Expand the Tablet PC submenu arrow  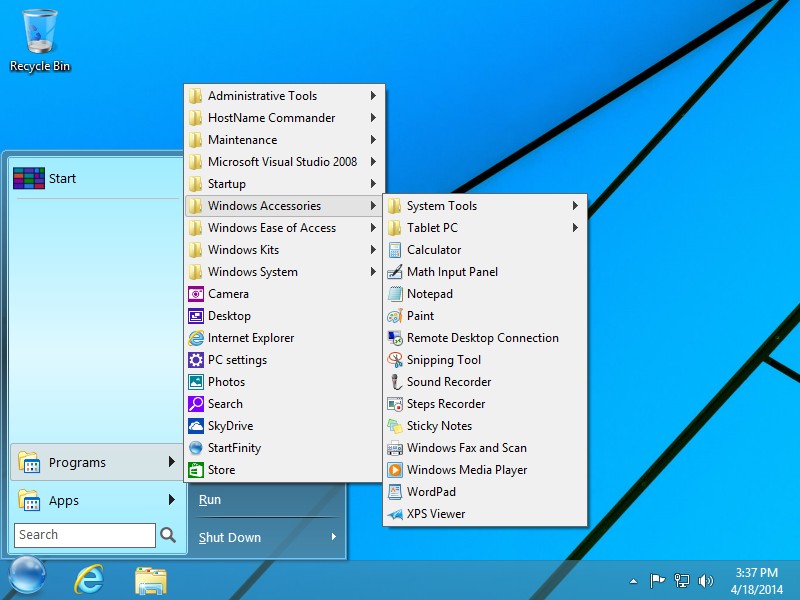coord(576,228)
